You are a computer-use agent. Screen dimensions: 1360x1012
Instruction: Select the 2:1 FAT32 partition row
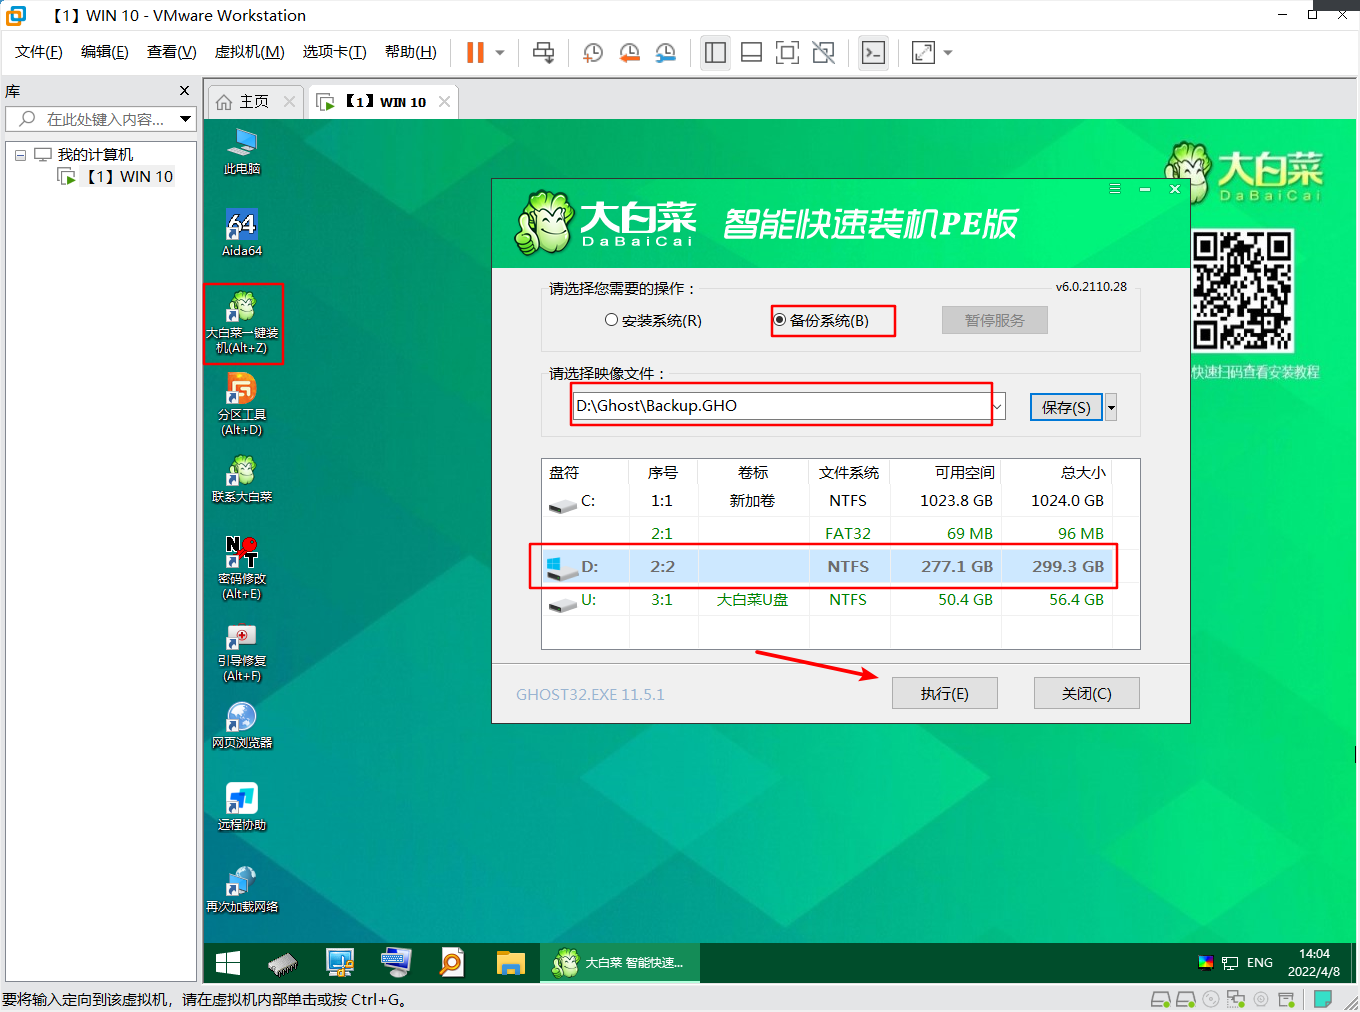tap(826, 534)
